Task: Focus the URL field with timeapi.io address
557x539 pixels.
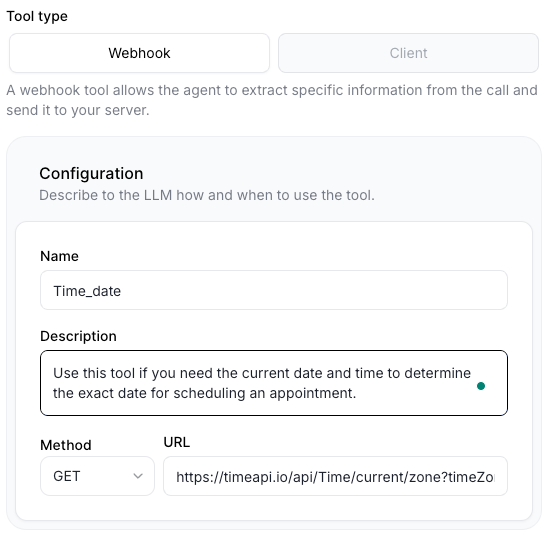Action: 335,476
